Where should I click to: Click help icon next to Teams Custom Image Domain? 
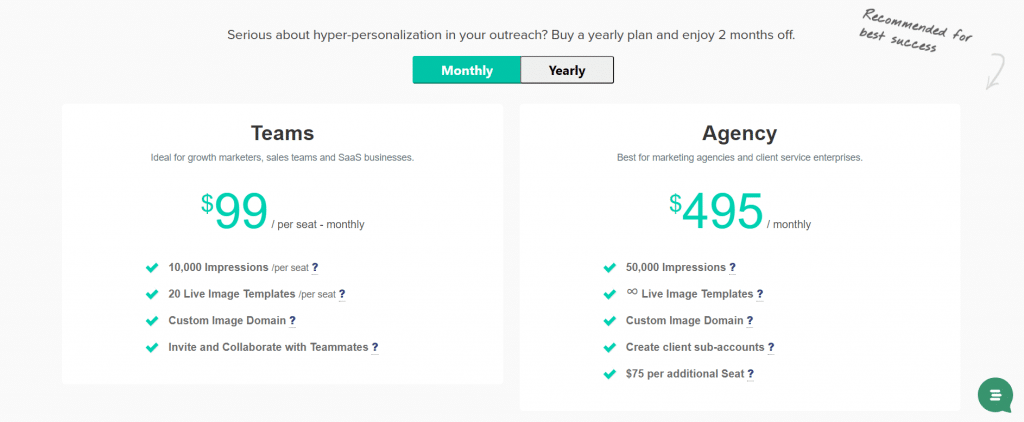tap(293, 321)
